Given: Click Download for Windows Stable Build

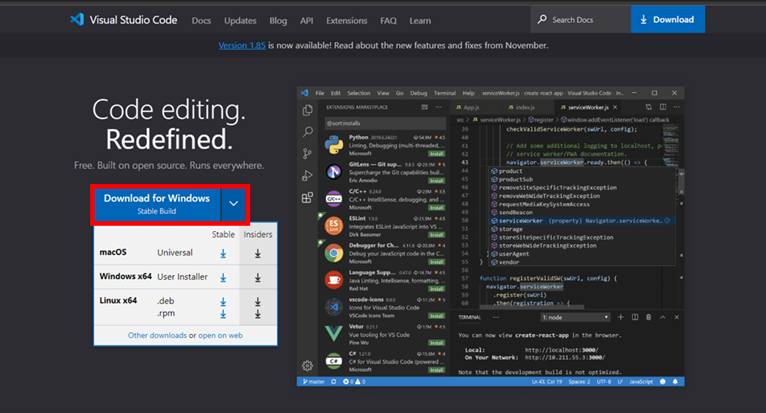Looking at the screenshot, I should point(157,204).
